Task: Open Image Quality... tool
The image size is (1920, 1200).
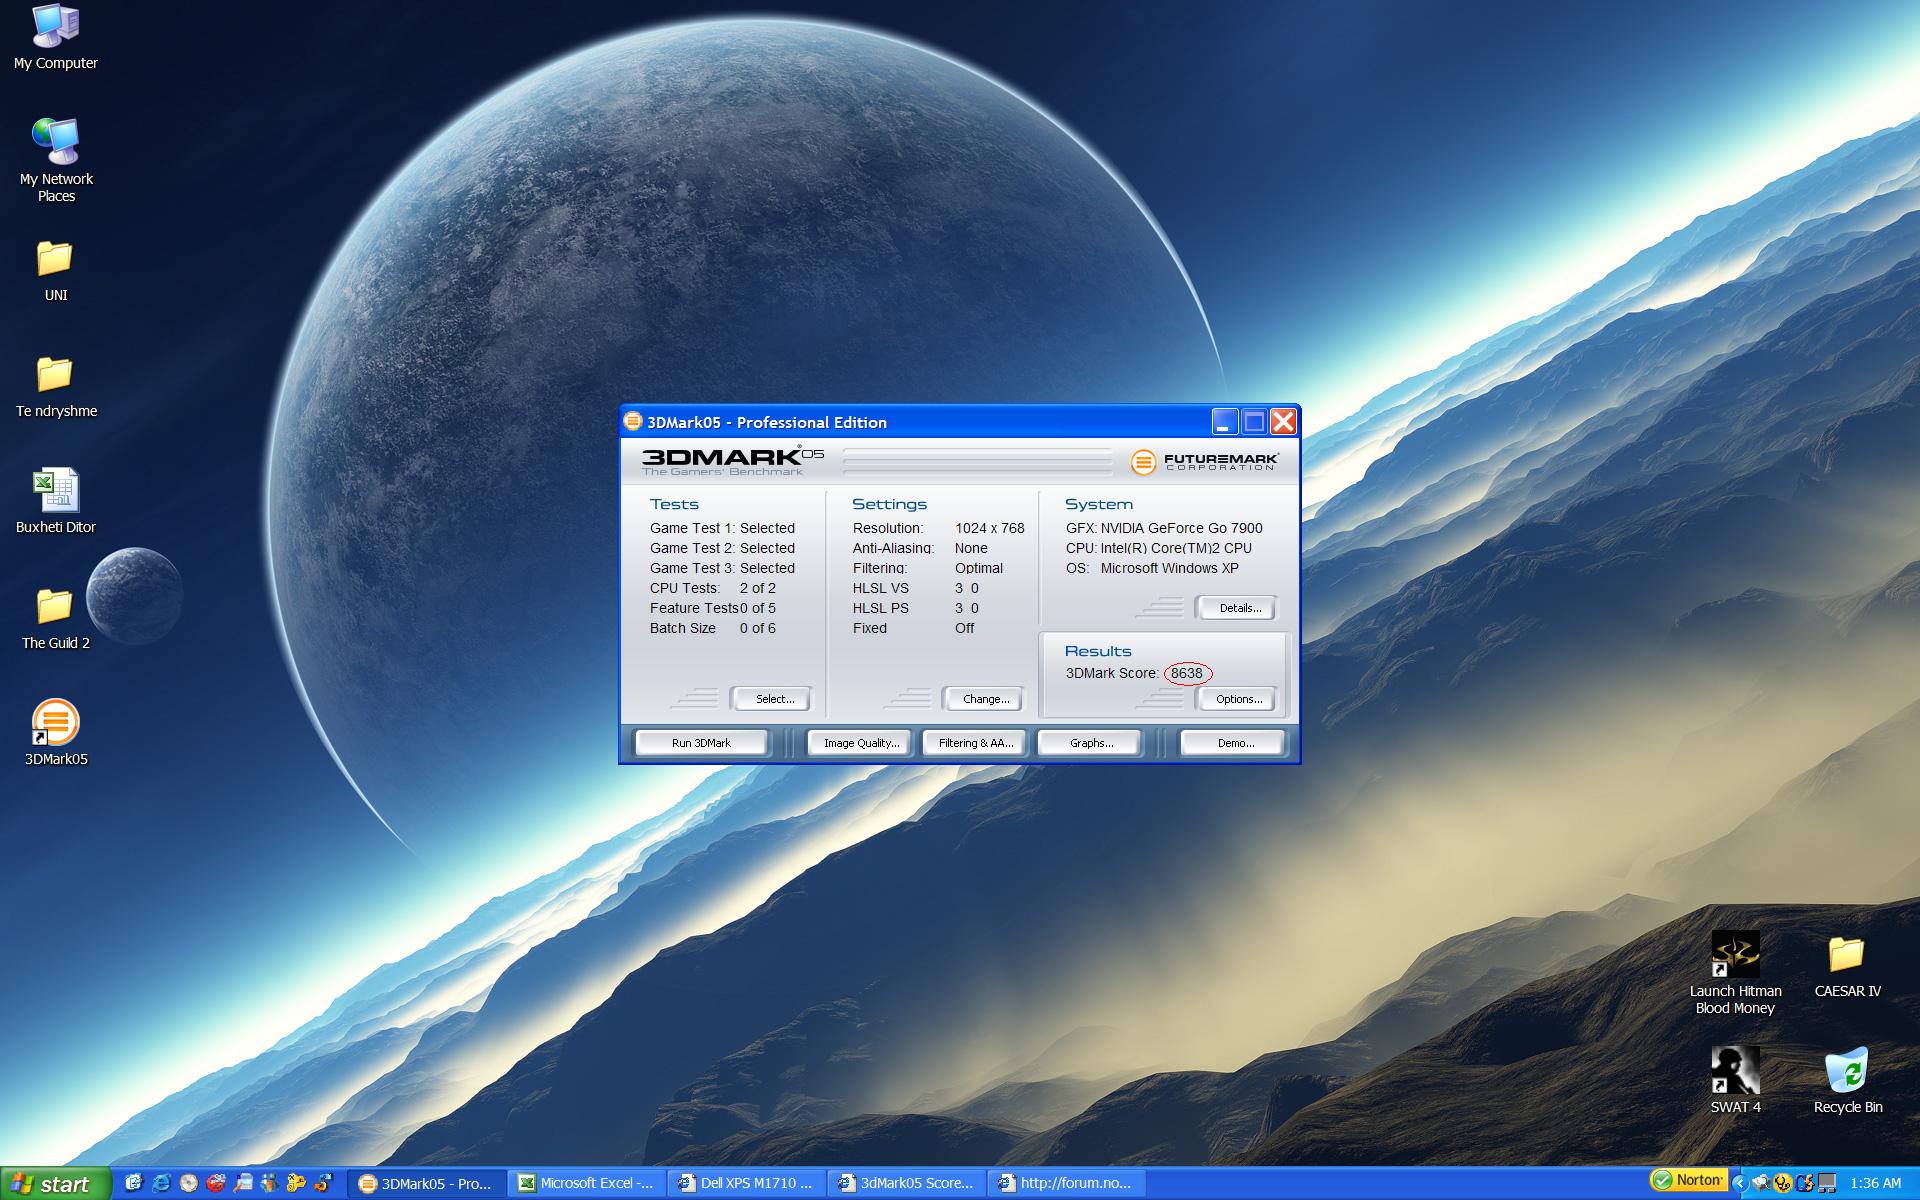Action: (x=860, y=743)
